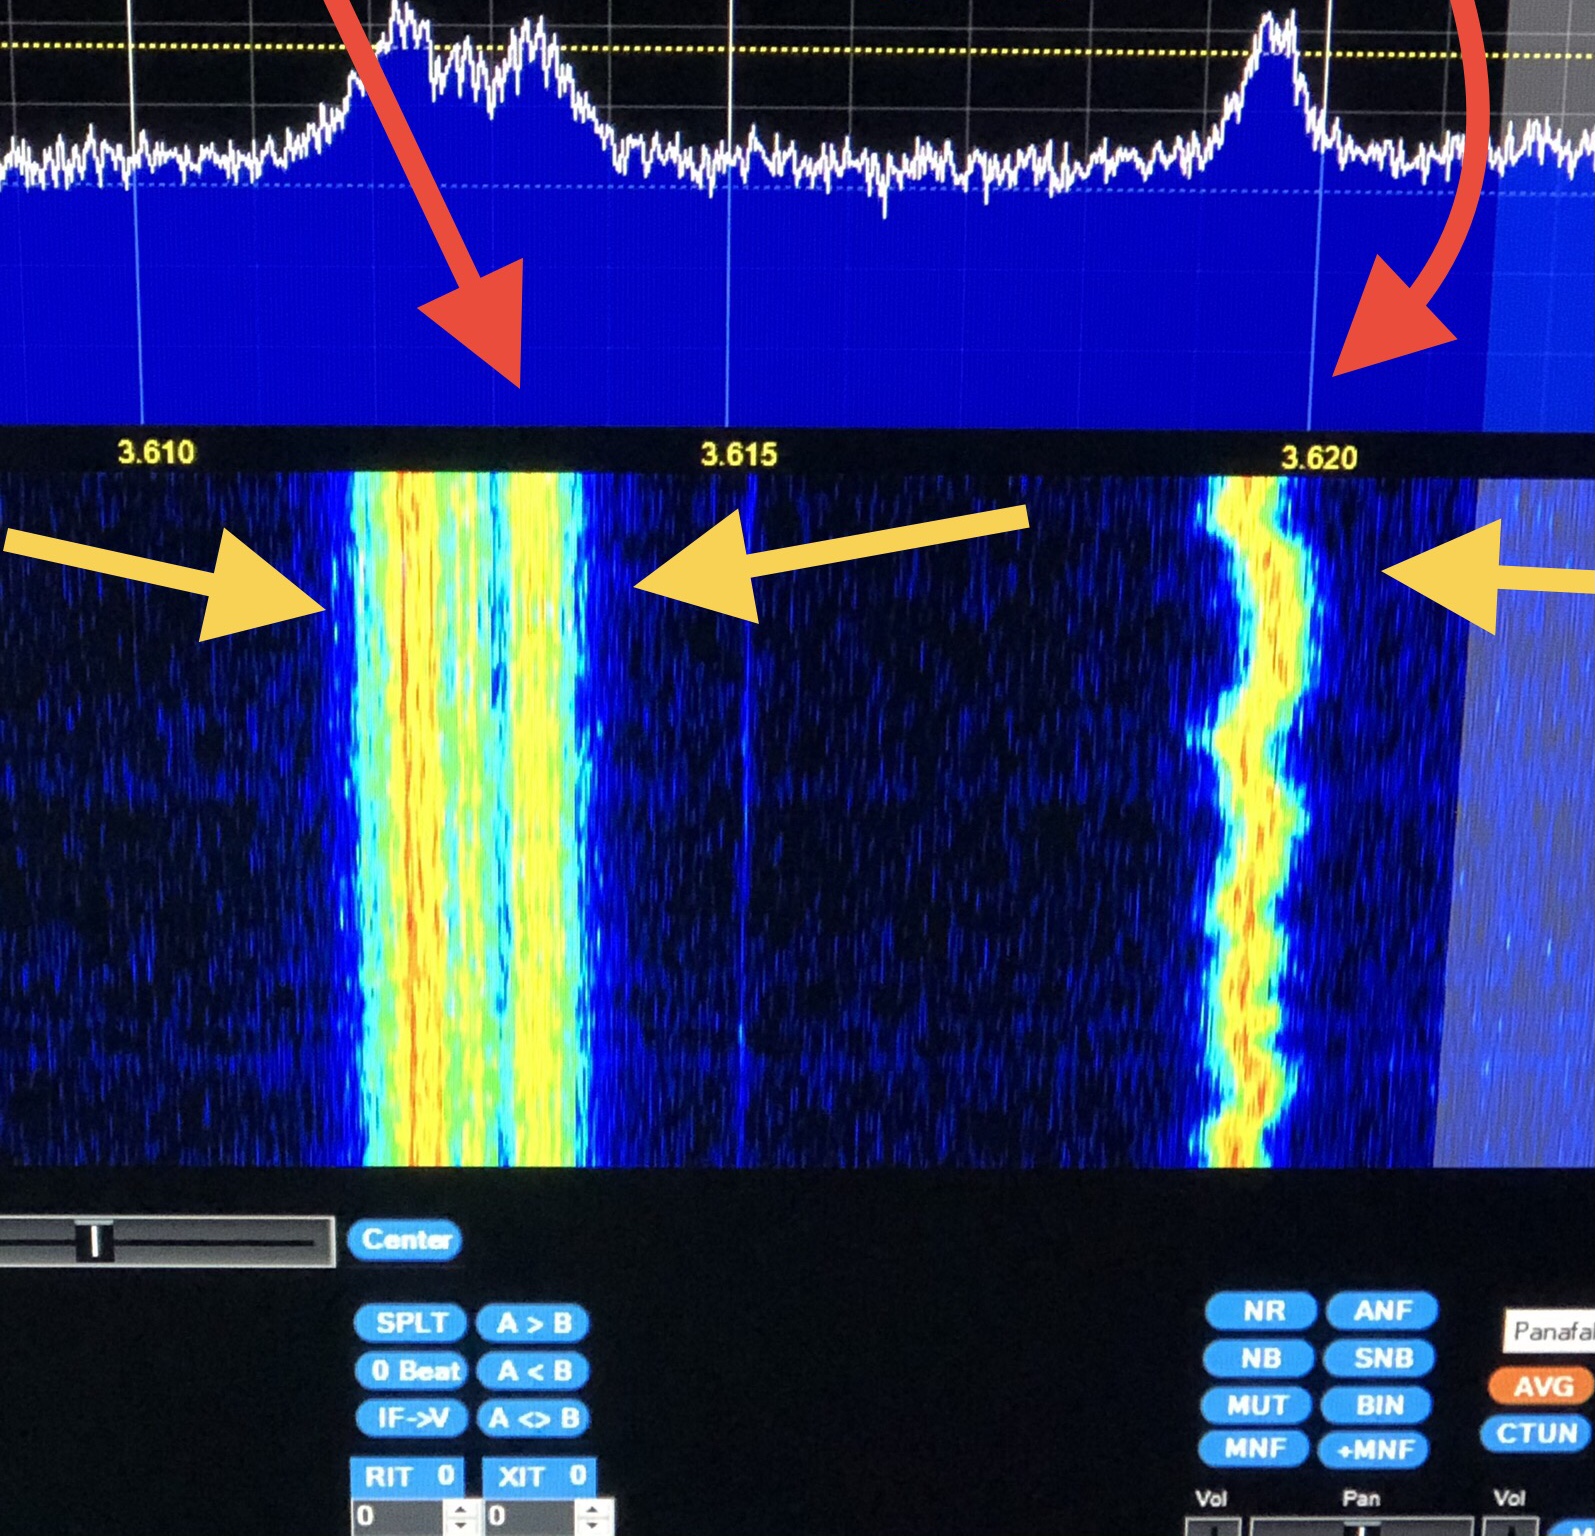The width and height of the screenshot is (1595, 1536).
Task: Copy VFO A to B with A > B
Action: click(533, 1323)
